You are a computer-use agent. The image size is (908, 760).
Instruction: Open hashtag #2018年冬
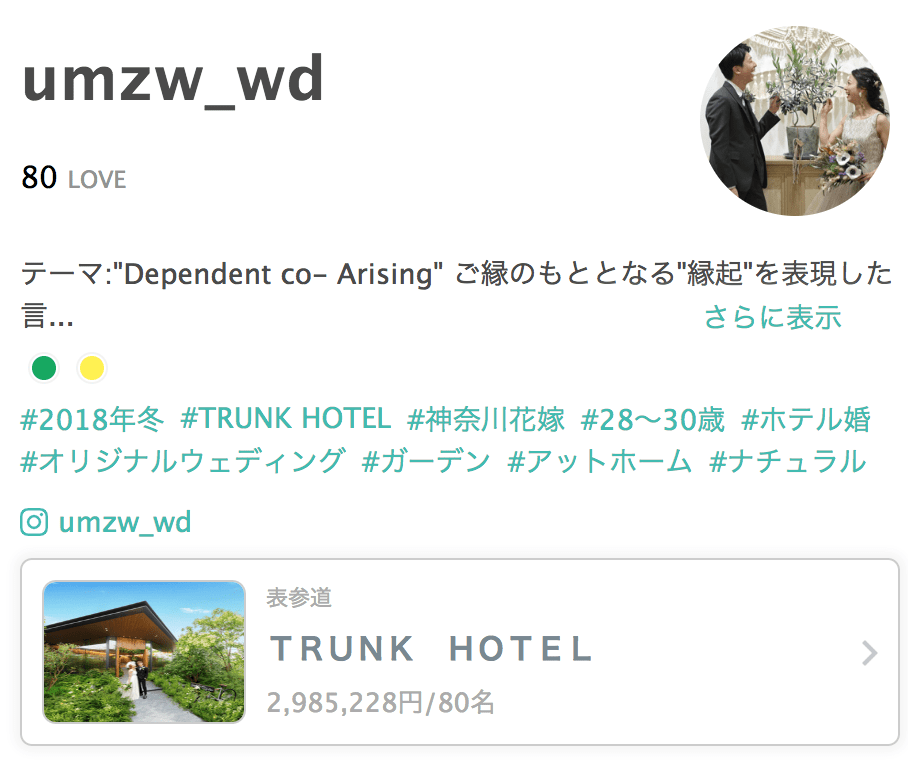tap(93, 419)
